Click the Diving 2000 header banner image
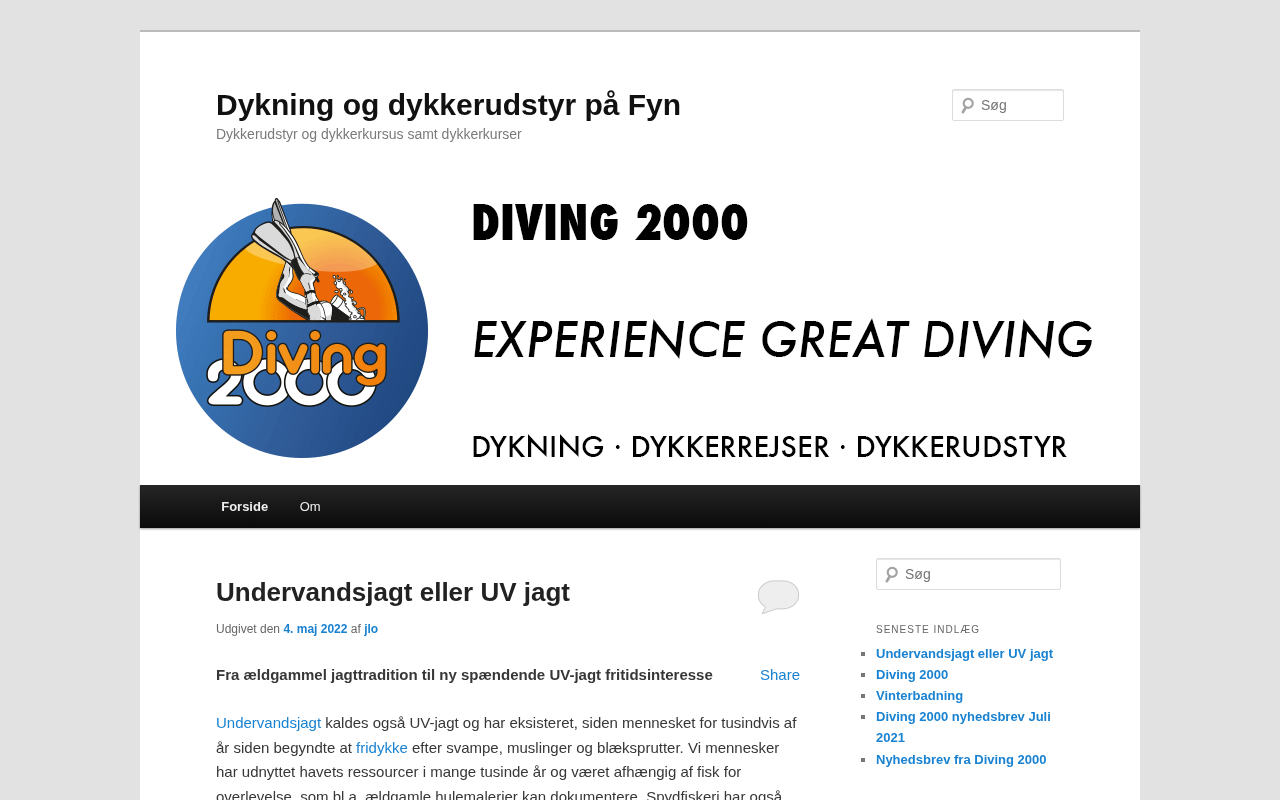 [x=640, y=329]
